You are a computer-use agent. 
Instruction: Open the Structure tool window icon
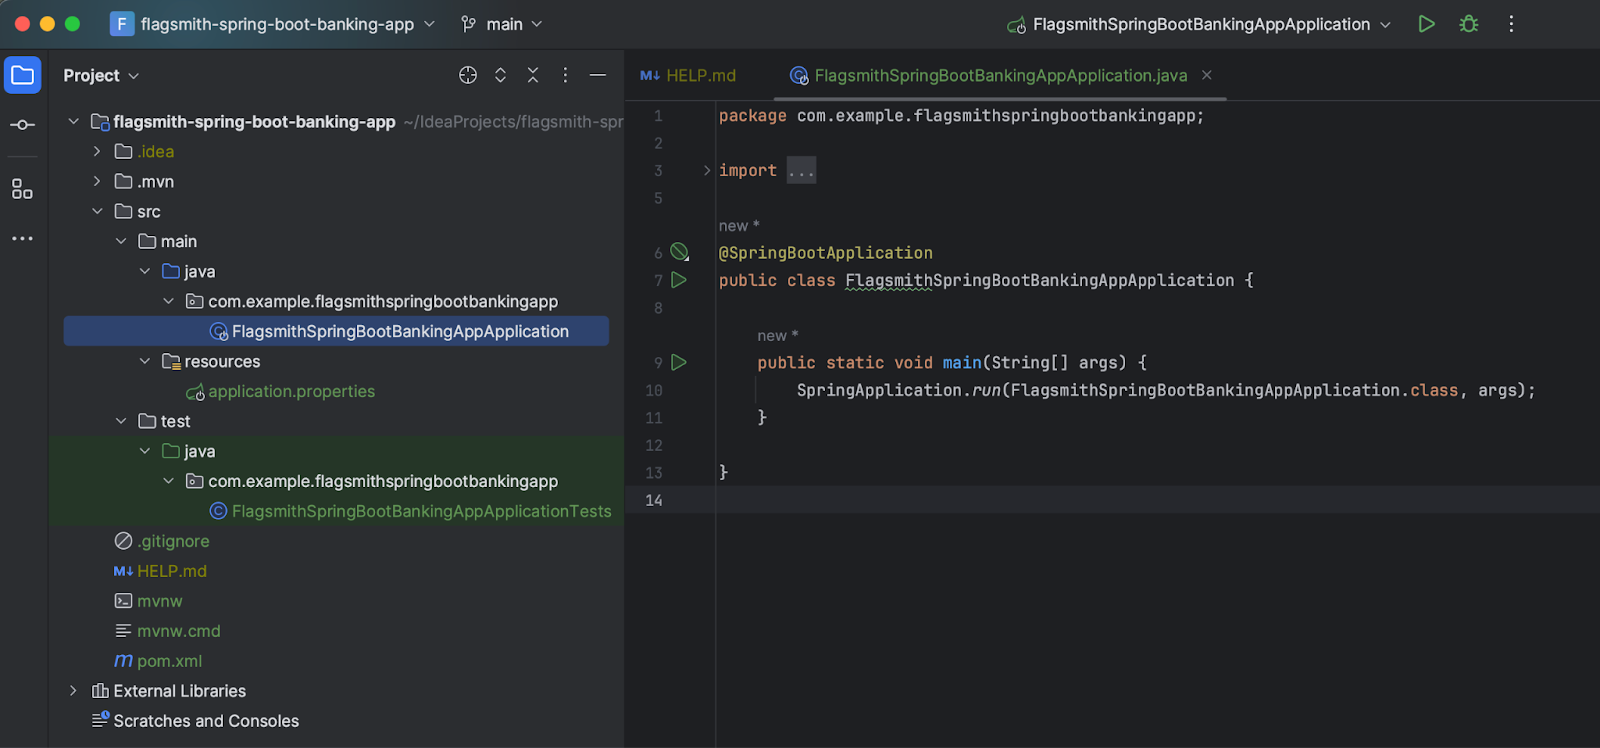tap(22, 189)
